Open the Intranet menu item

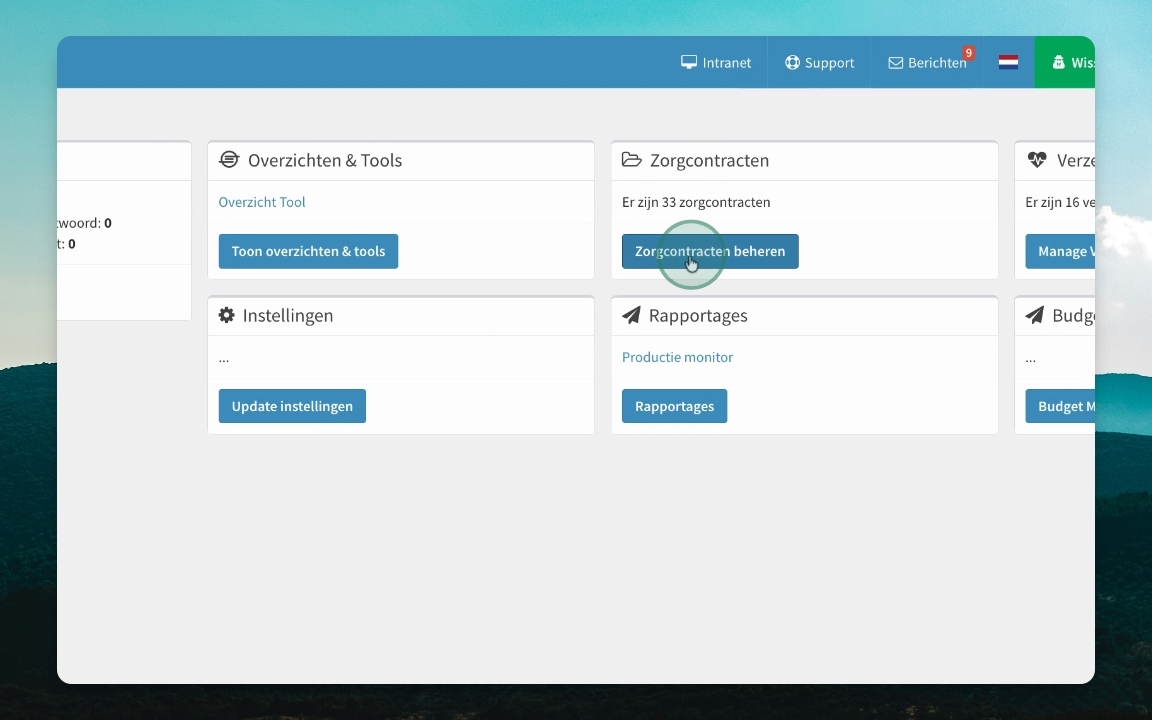[716, 62]
